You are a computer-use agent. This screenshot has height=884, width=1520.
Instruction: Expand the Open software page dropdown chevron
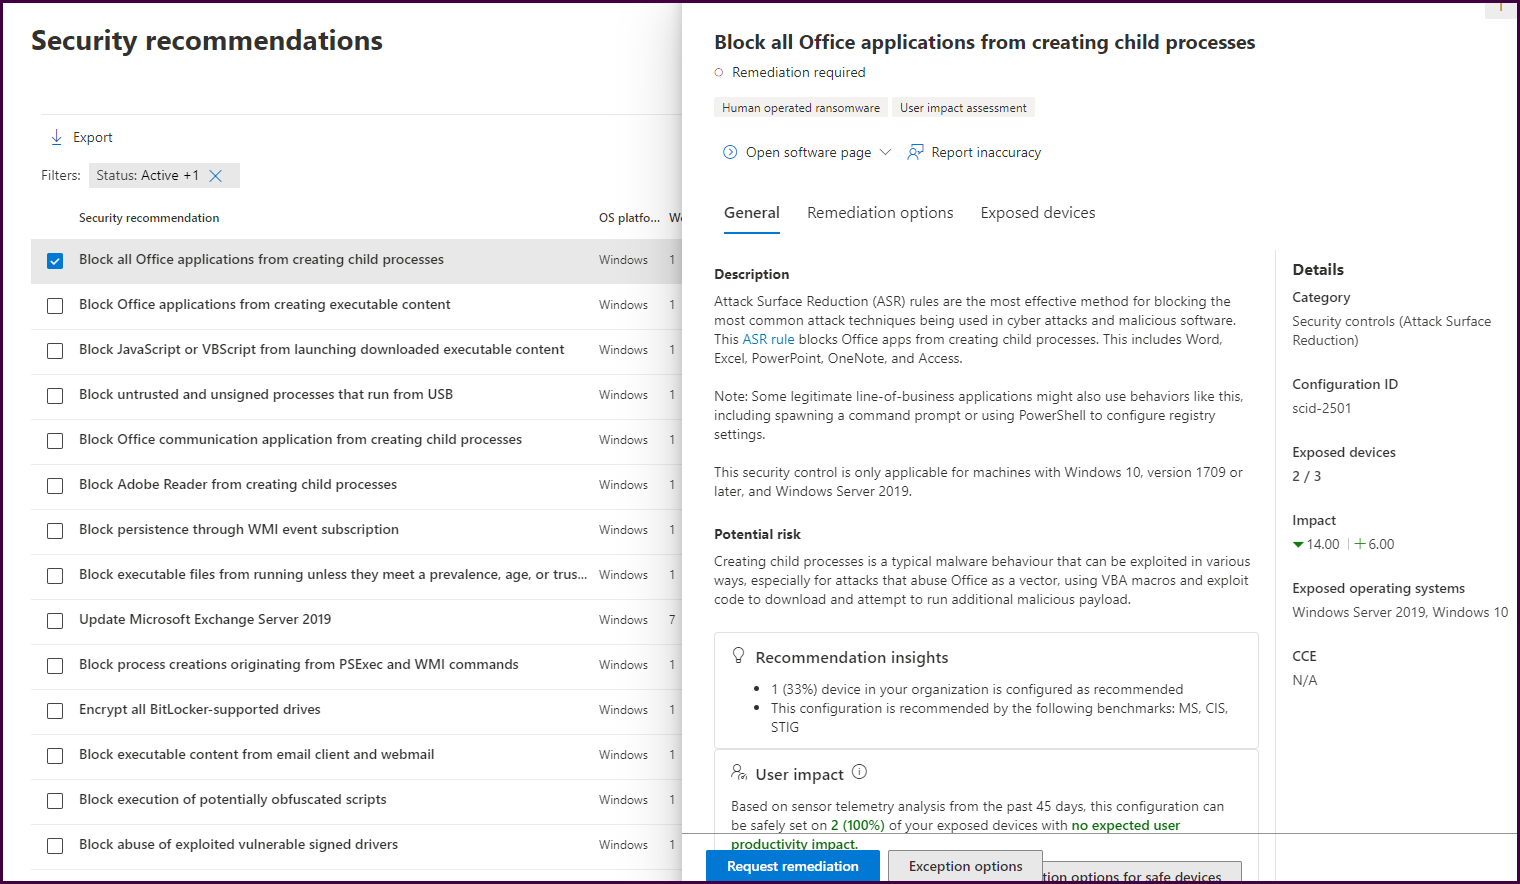coord(885,152)
